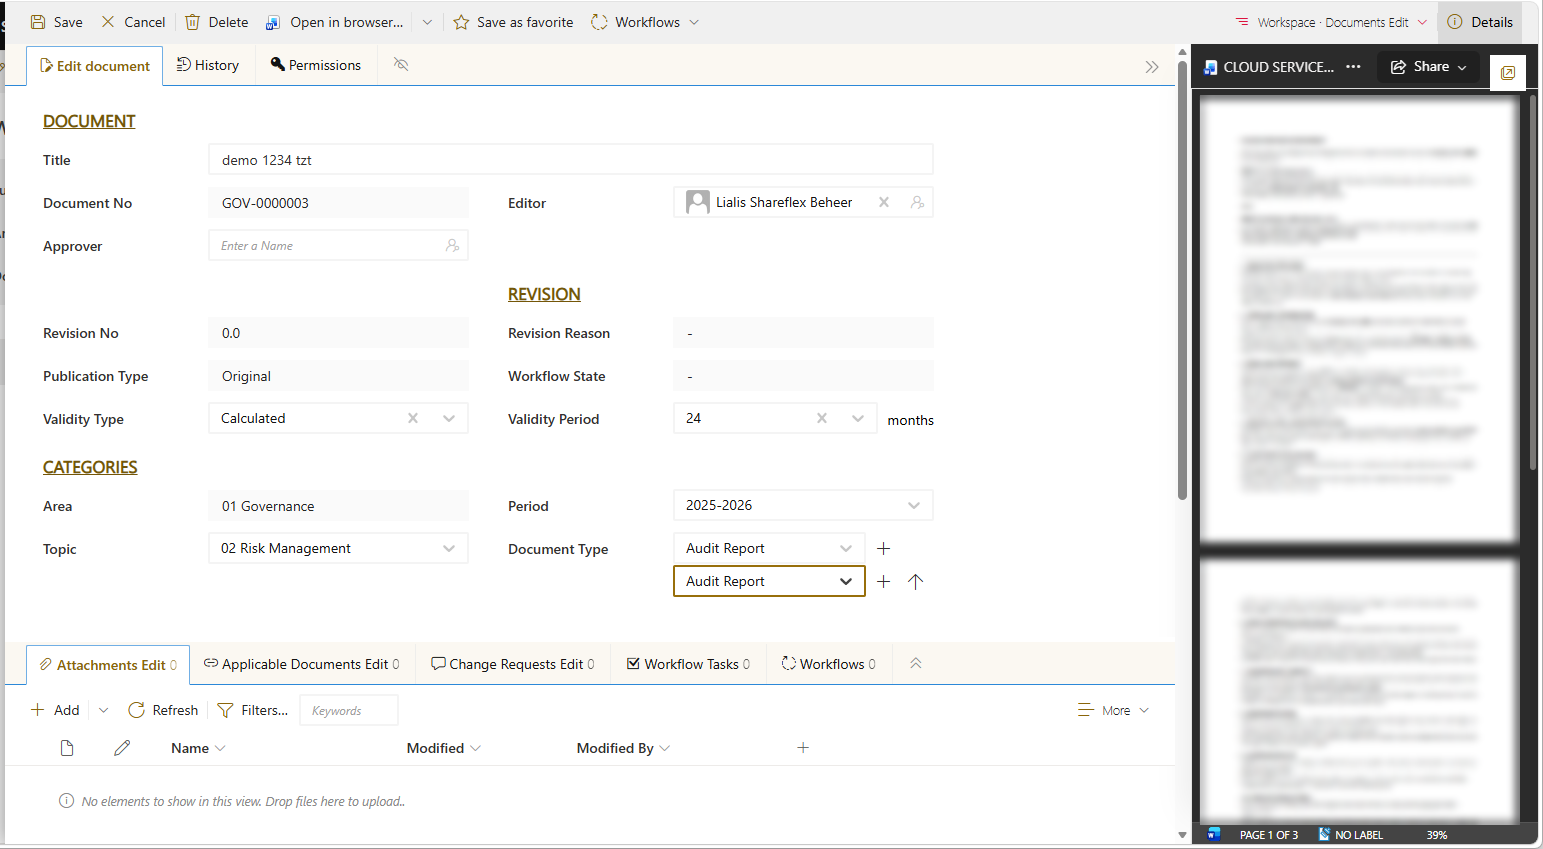Click the Keywords search field
Screen dimensions: 1543x849
tap(349, 710)
